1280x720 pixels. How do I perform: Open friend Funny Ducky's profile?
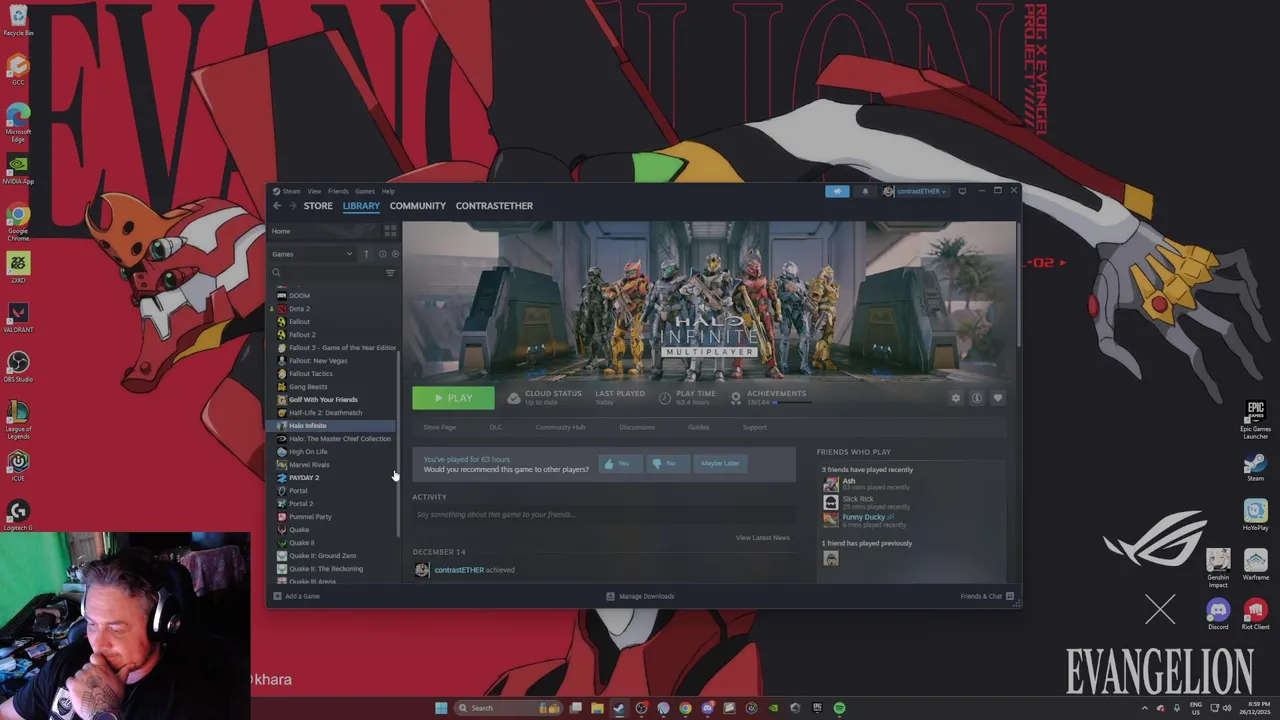863,517
